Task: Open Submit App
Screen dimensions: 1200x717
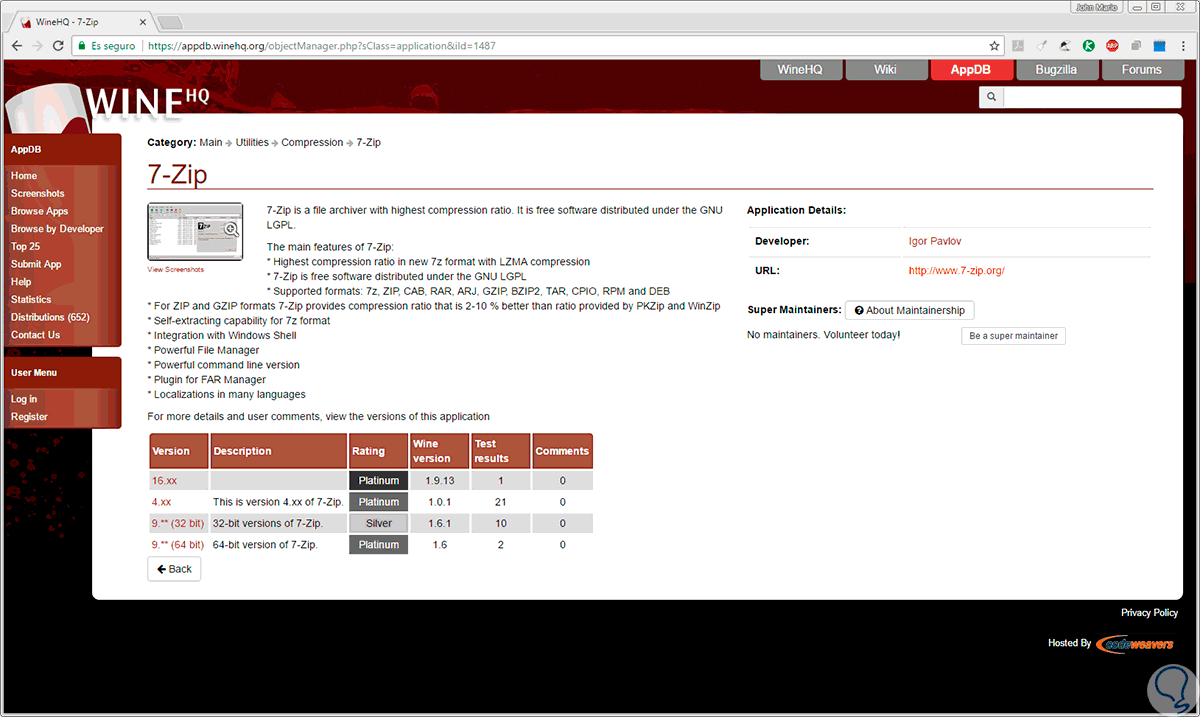Action: pyautogui.click(x=36, y=265)
